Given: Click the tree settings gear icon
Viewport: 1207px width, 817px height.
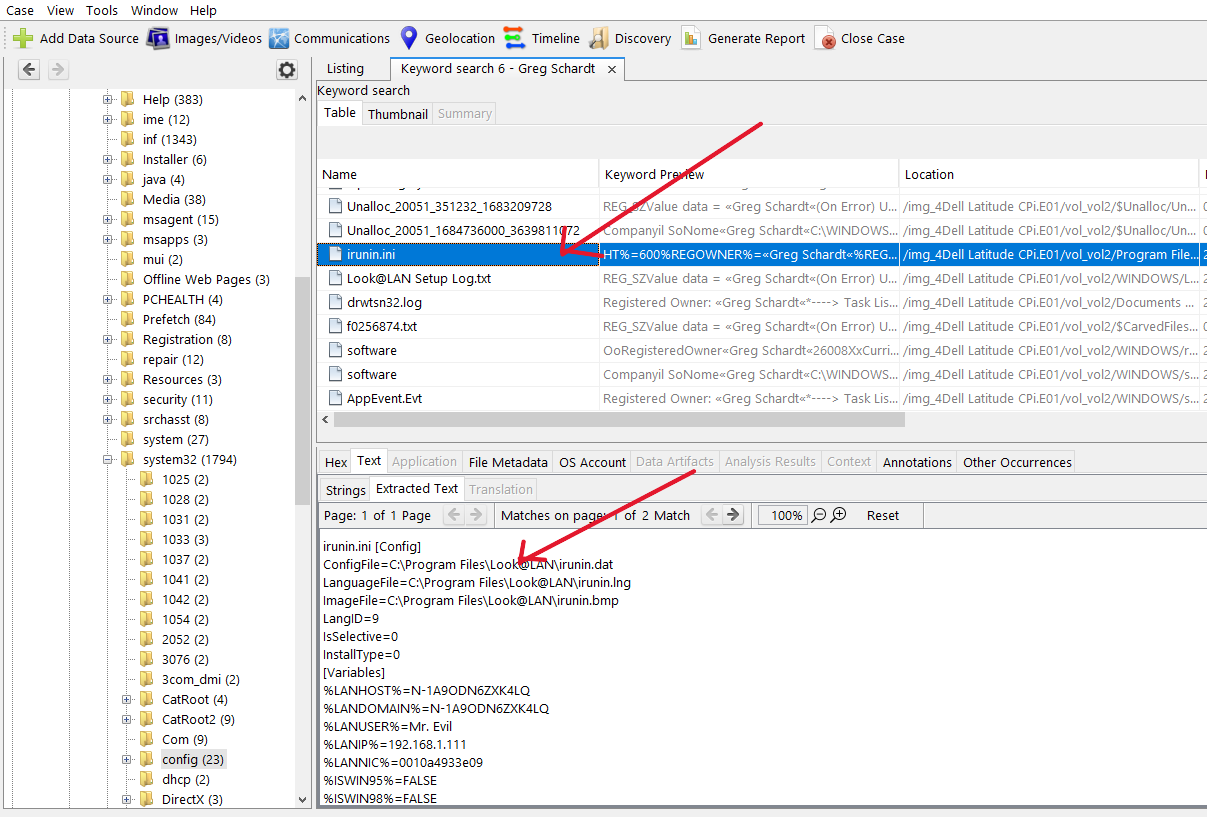Looking at the screenshot, I should tap(287, 70).
